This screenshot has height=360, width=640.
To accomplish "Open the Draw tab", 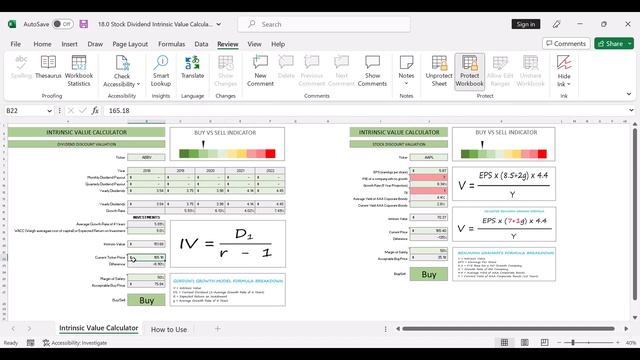I will 95,44.
